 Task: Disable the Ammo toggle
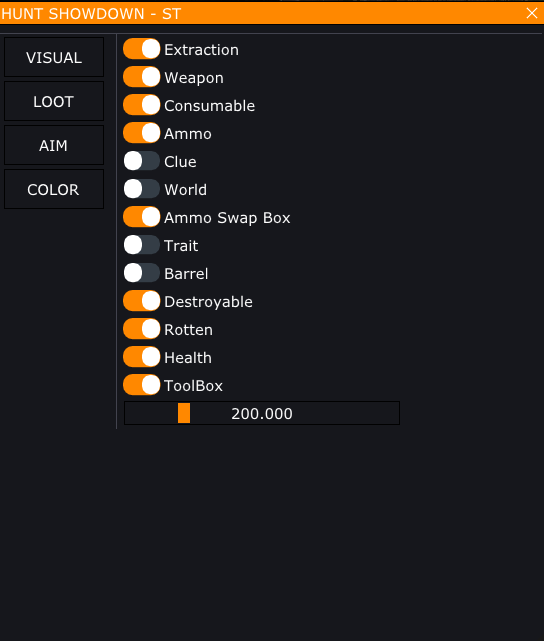141,133
